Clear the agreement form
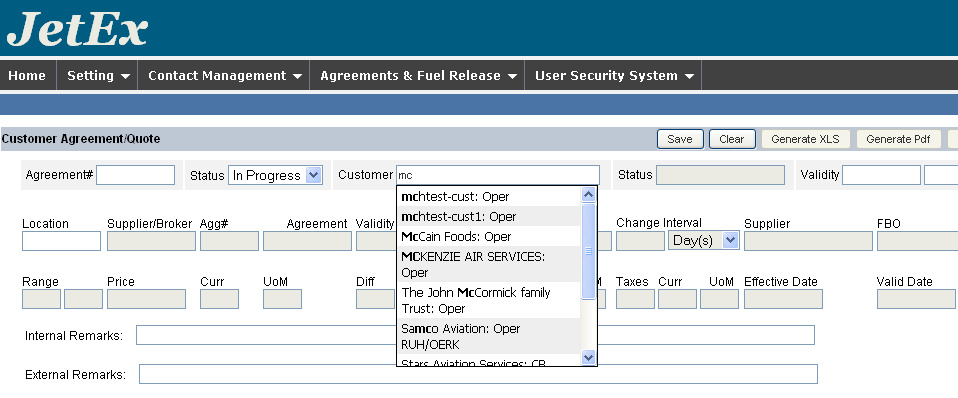 [732, 139]
